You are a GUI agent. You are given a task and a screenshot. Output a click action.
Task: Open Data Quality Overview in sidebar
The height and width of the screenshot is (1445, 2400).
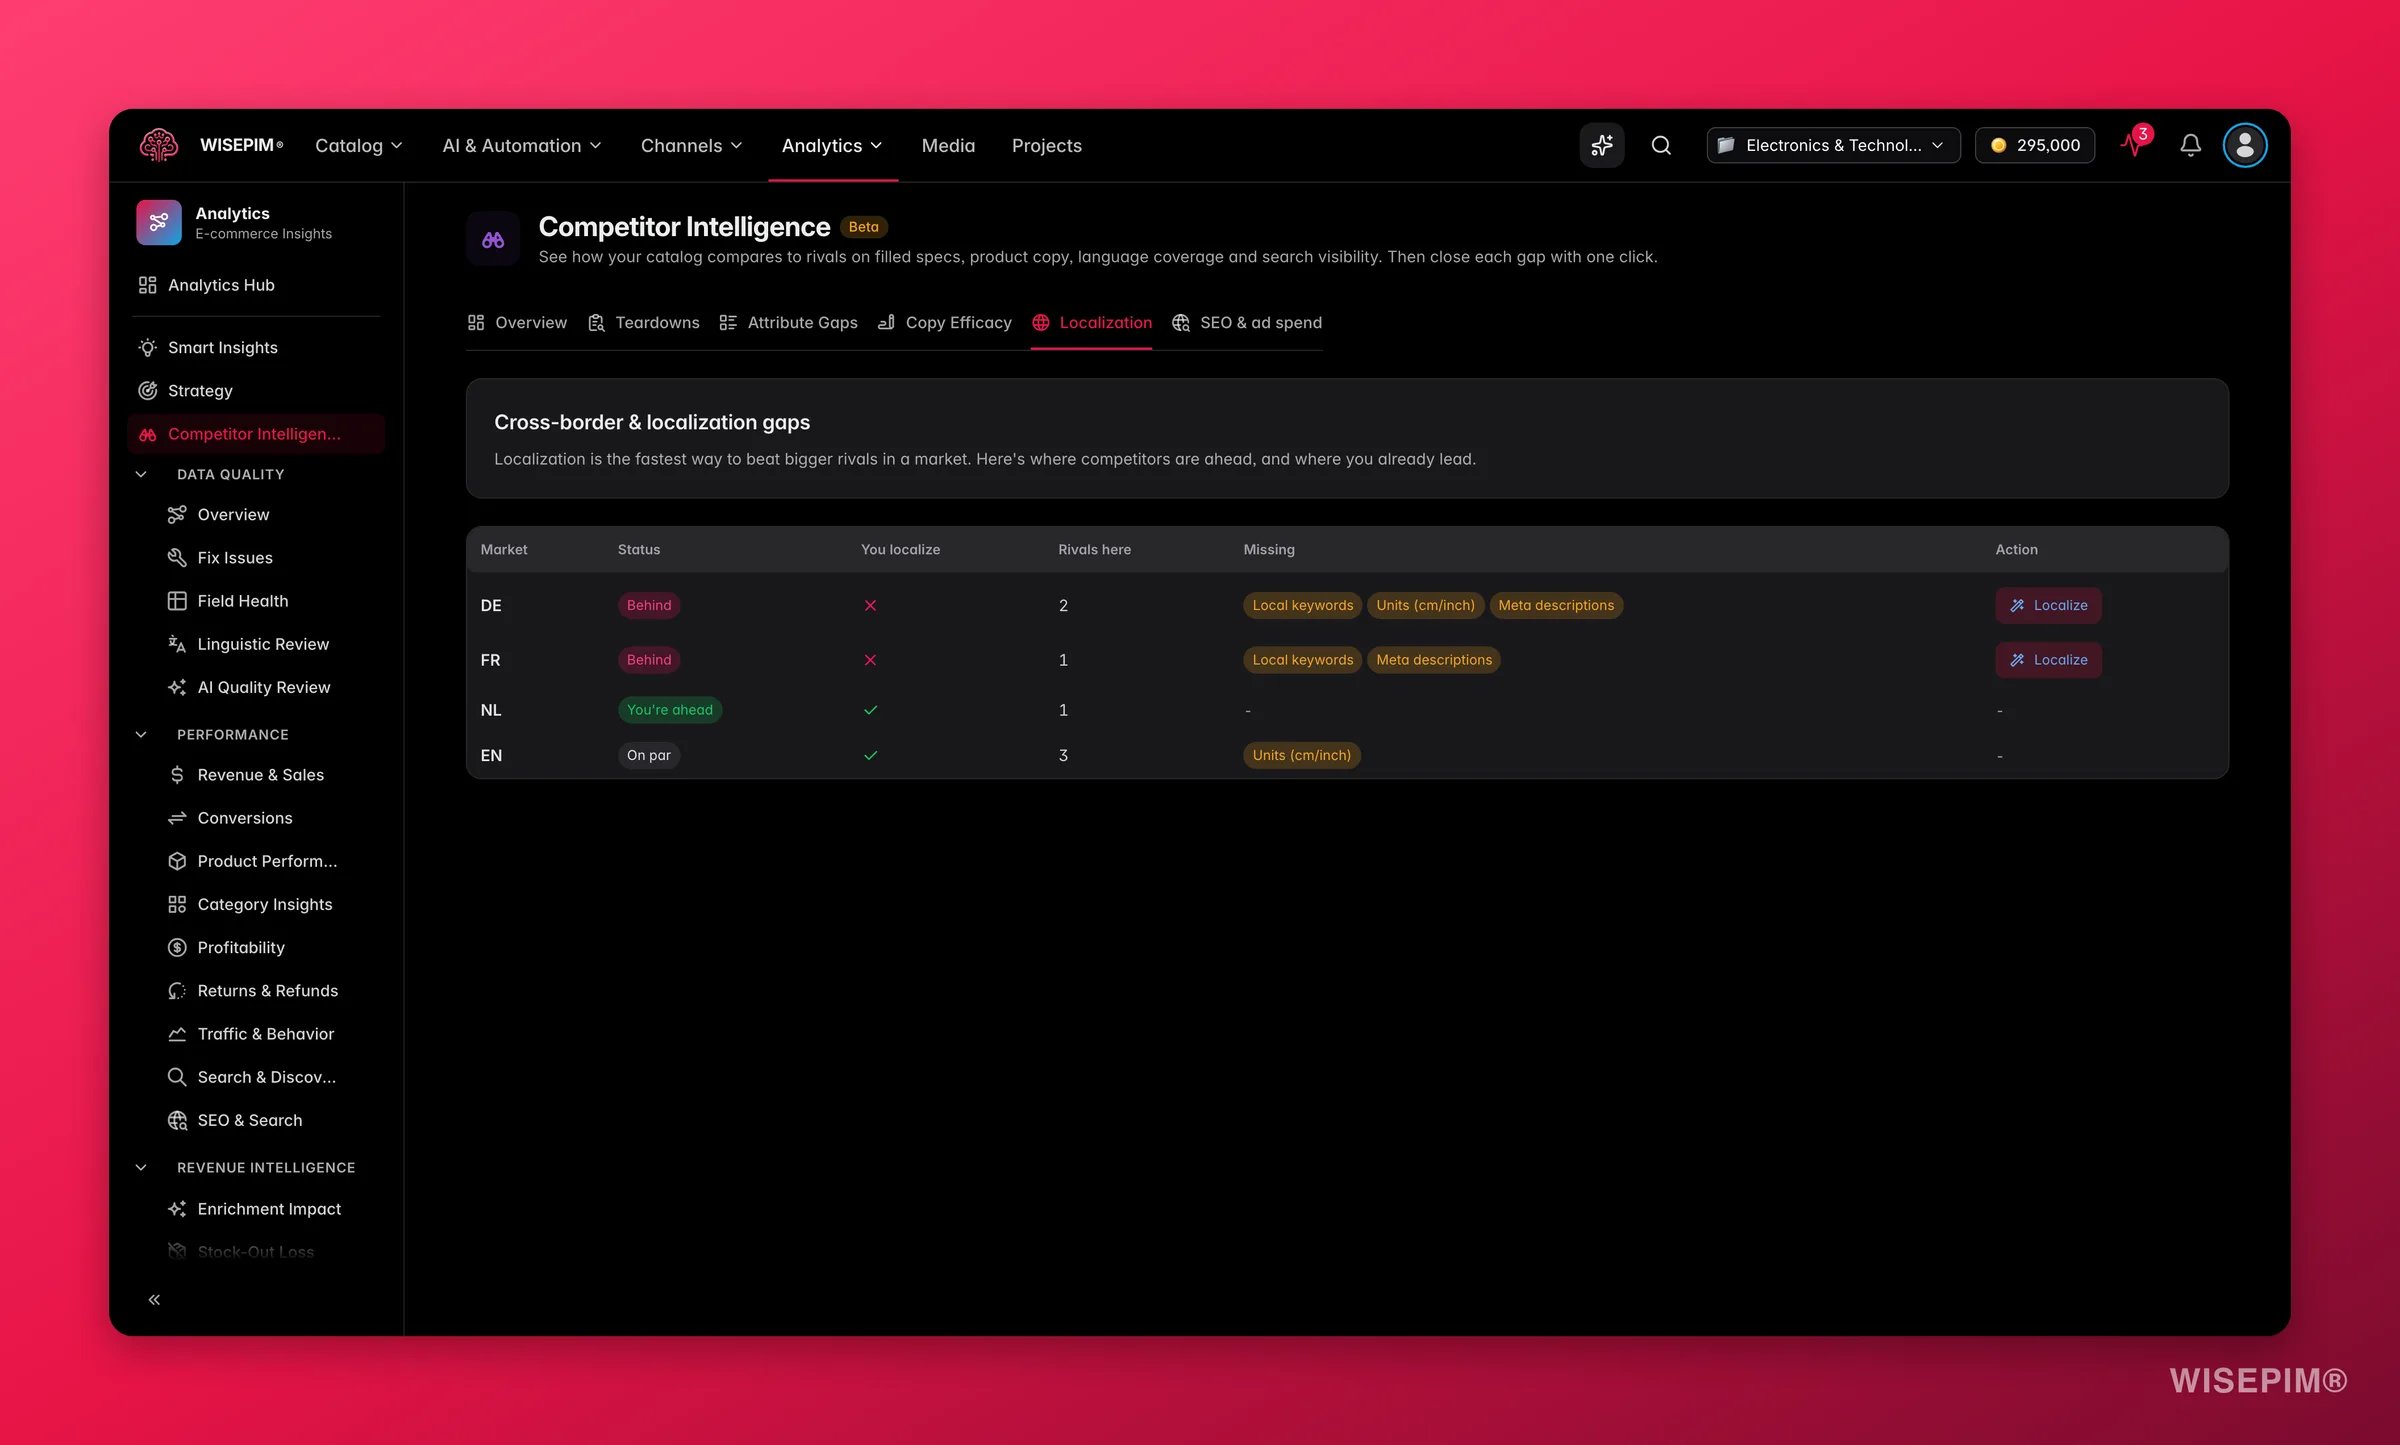(x=233, y=514)
